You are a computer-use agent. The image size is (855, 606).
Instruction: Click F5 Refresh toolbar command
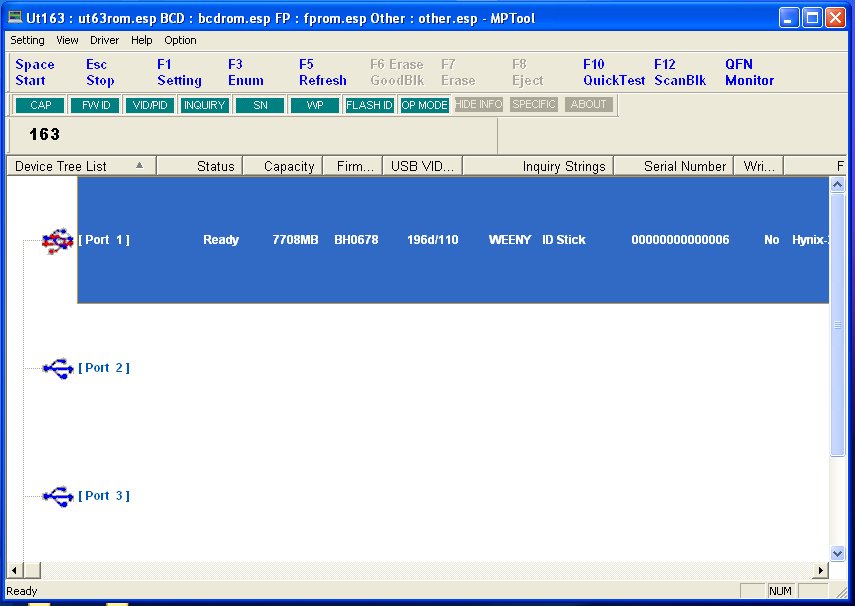(x=323, y=72)
